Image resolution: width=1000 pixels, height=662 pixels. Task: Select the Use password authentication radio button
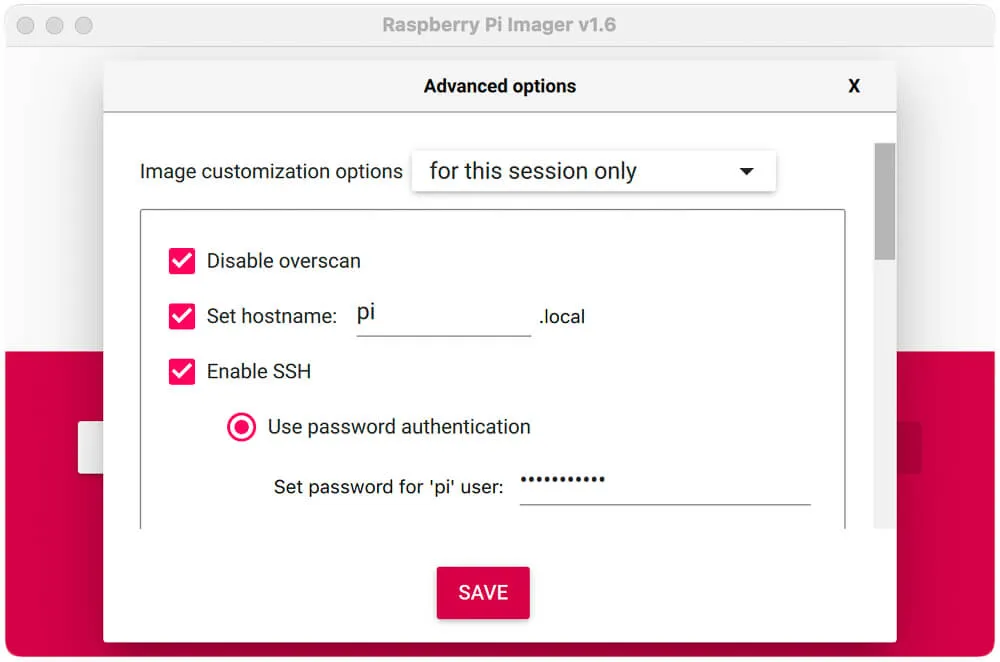[x=241, y=427]
